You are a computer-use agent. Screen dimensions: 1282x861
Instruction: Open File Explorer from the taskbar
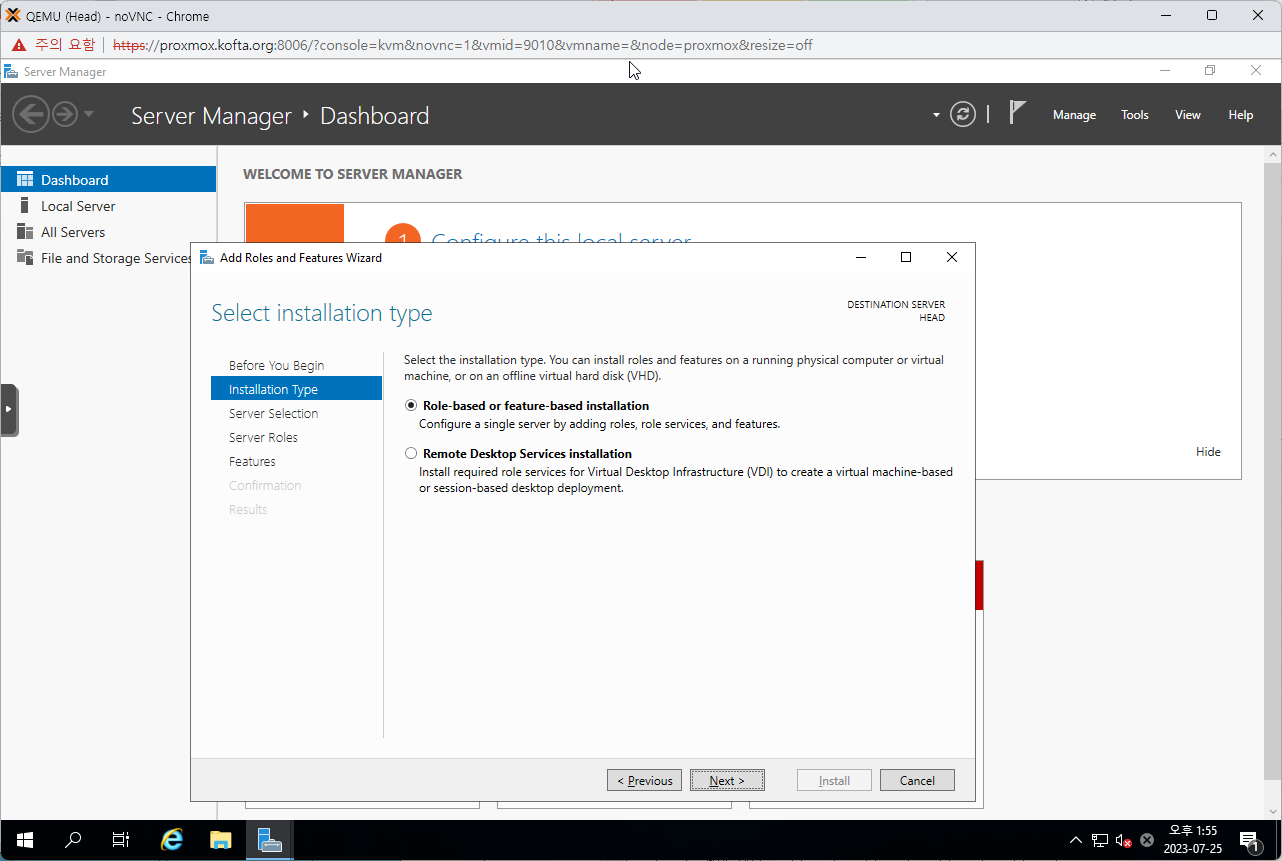coord(220,840)
